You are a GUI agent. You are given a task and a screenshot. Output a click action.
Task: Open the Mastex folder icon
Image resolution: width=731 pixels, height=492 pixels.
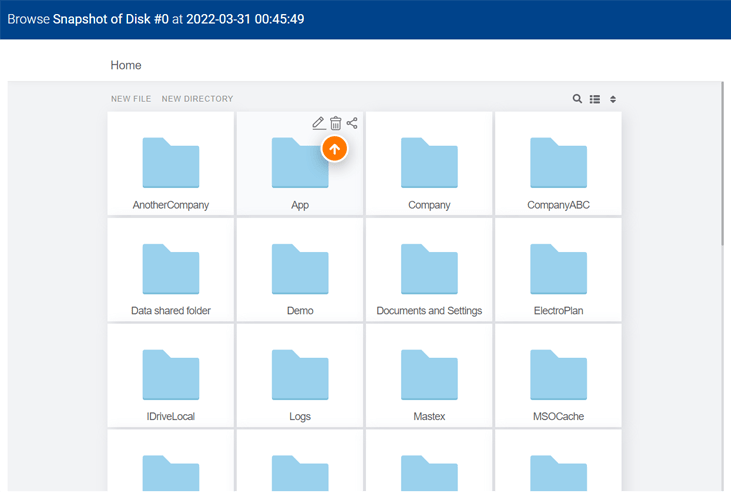point(429,375)
